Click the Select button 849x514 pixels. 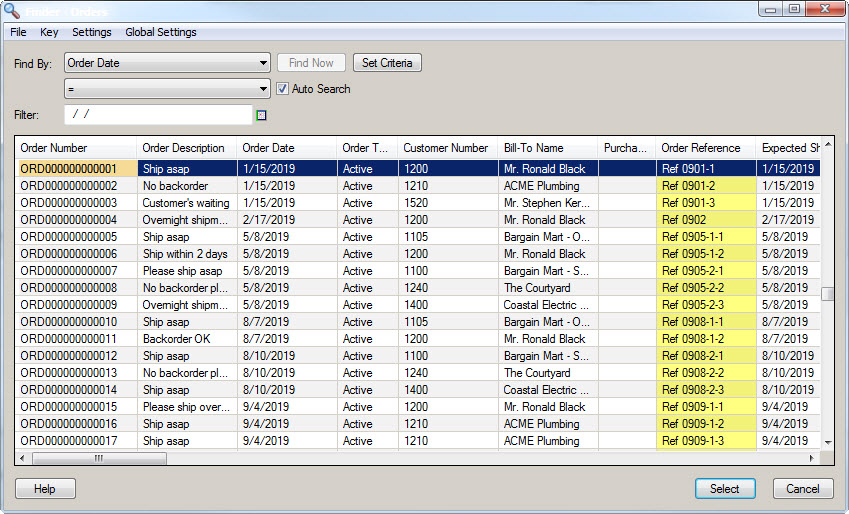tap(725, 489)
